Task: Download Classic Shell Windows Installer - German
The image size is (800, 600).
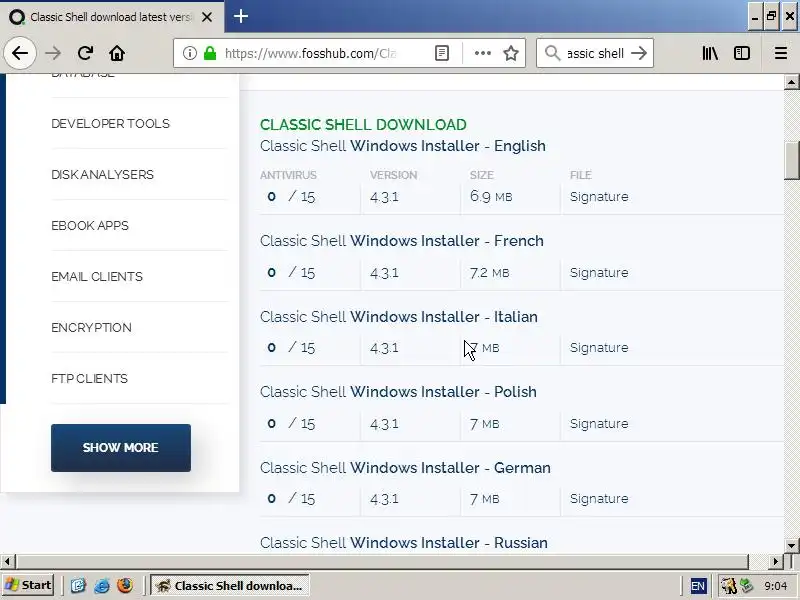Action: coord(405,468)
